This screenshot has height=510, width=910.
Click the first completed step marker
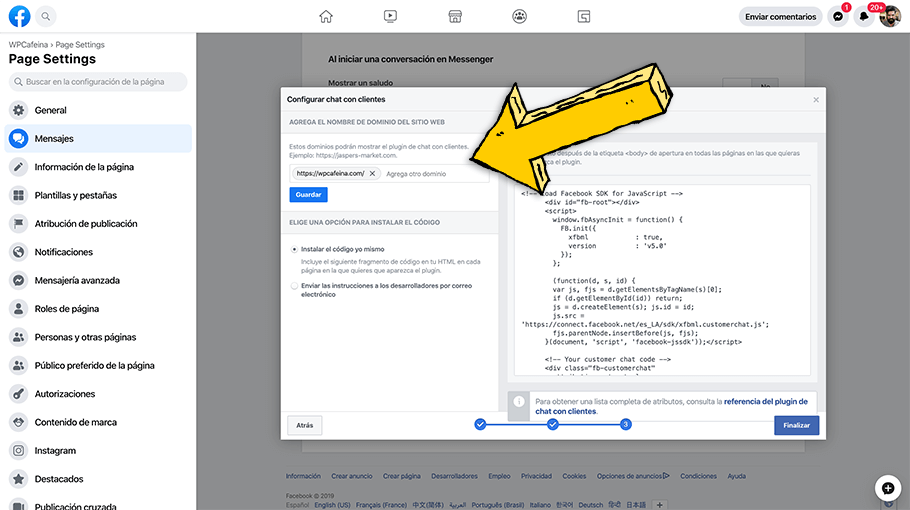[480, 425]
